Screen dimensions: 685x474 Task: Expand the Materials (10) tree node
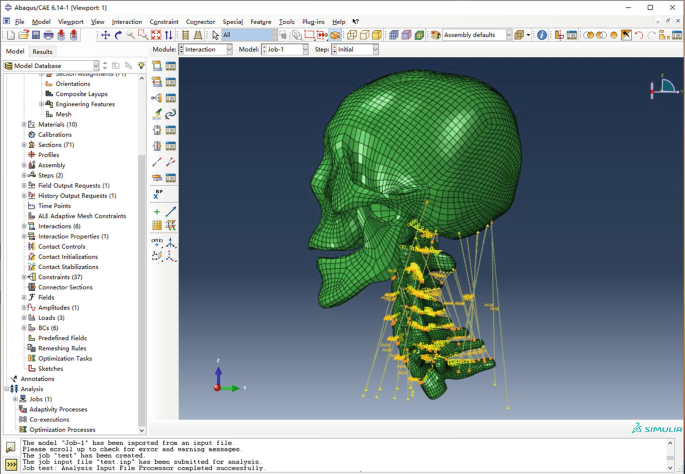click(24, 124)
